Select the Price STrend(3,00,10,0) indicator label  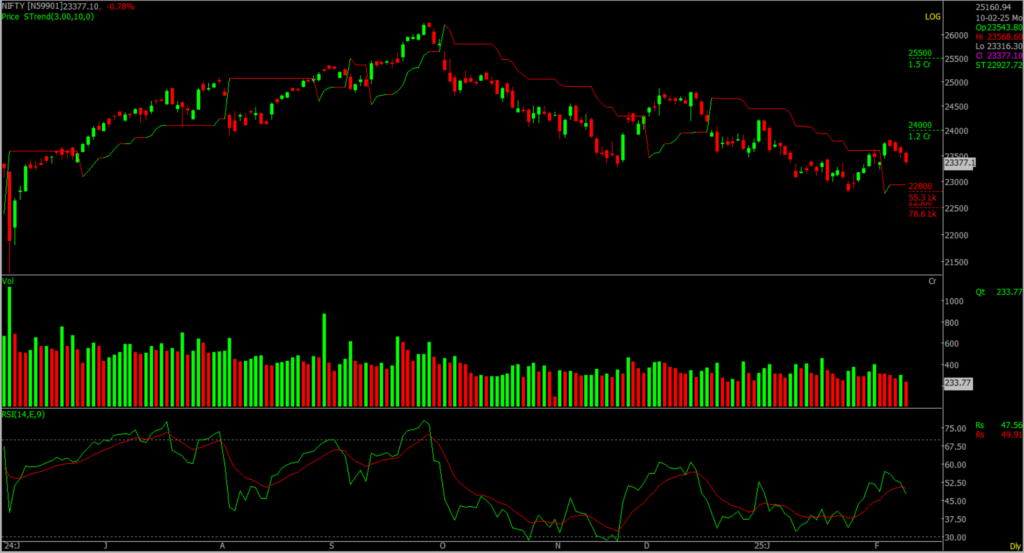coord(50,16)
